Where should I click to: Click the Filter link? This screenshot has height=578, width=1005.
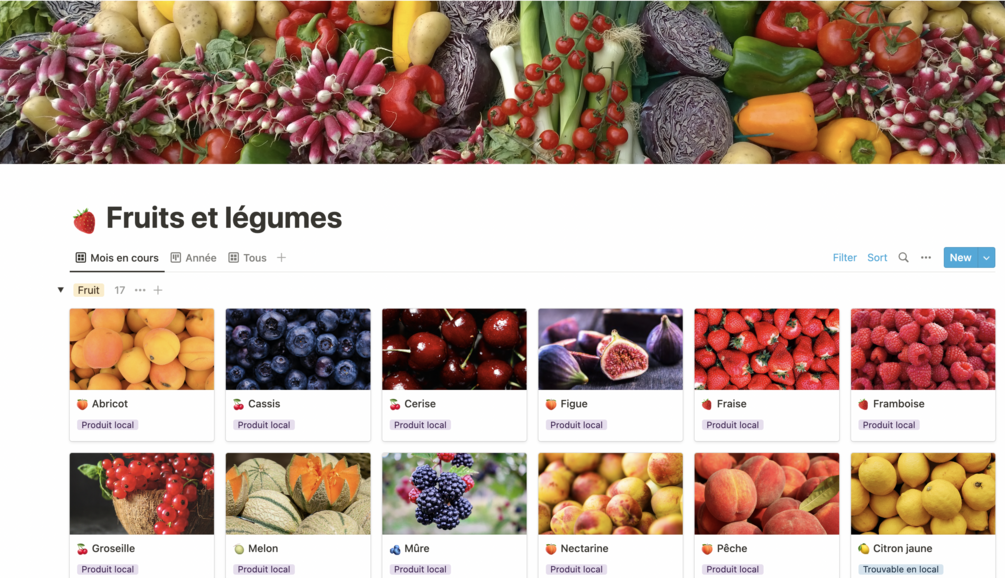point(844,258)
